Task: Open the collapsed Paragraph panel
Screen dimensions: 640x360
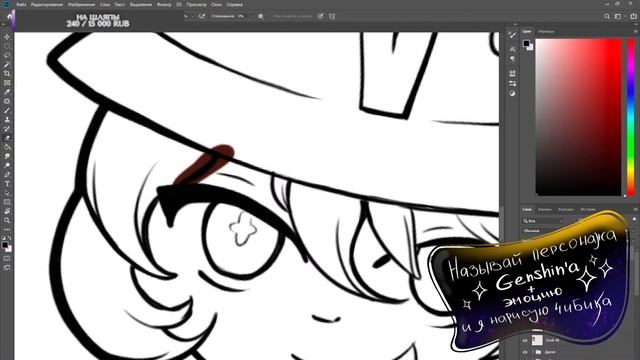Action: point(512,59)
